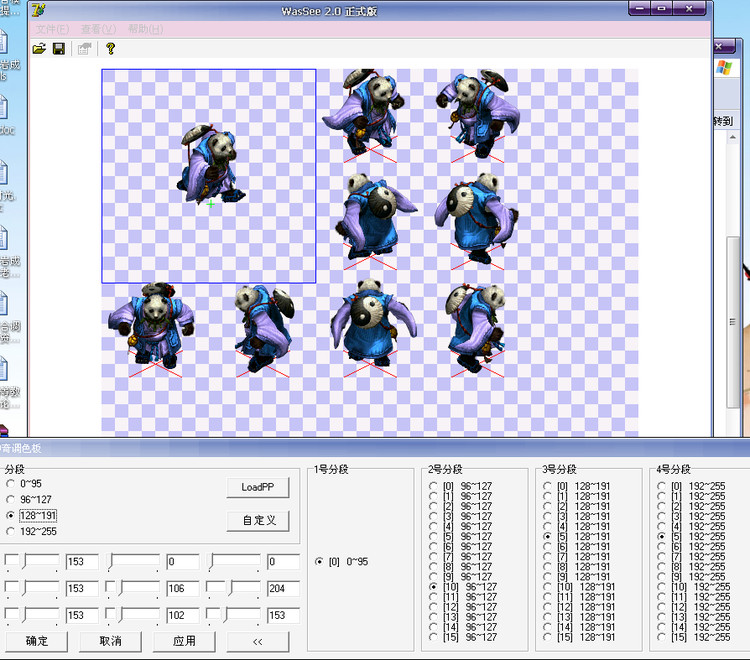Confirm with the 确定 button

[36, 641]
